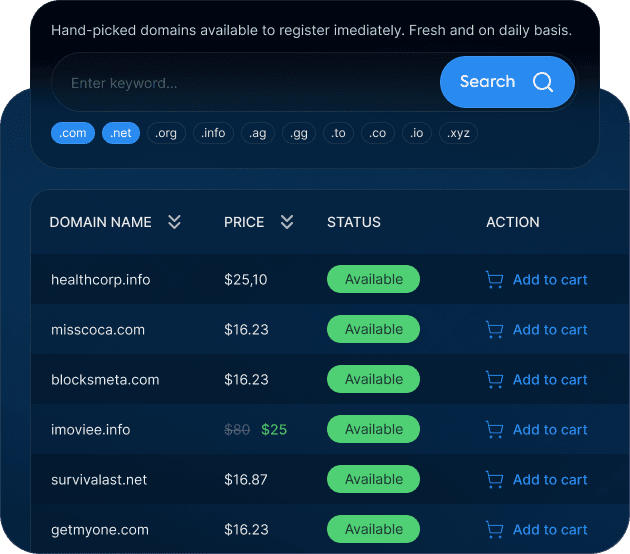Click the Status column header

pyautogui.click(x=354, y=222)
